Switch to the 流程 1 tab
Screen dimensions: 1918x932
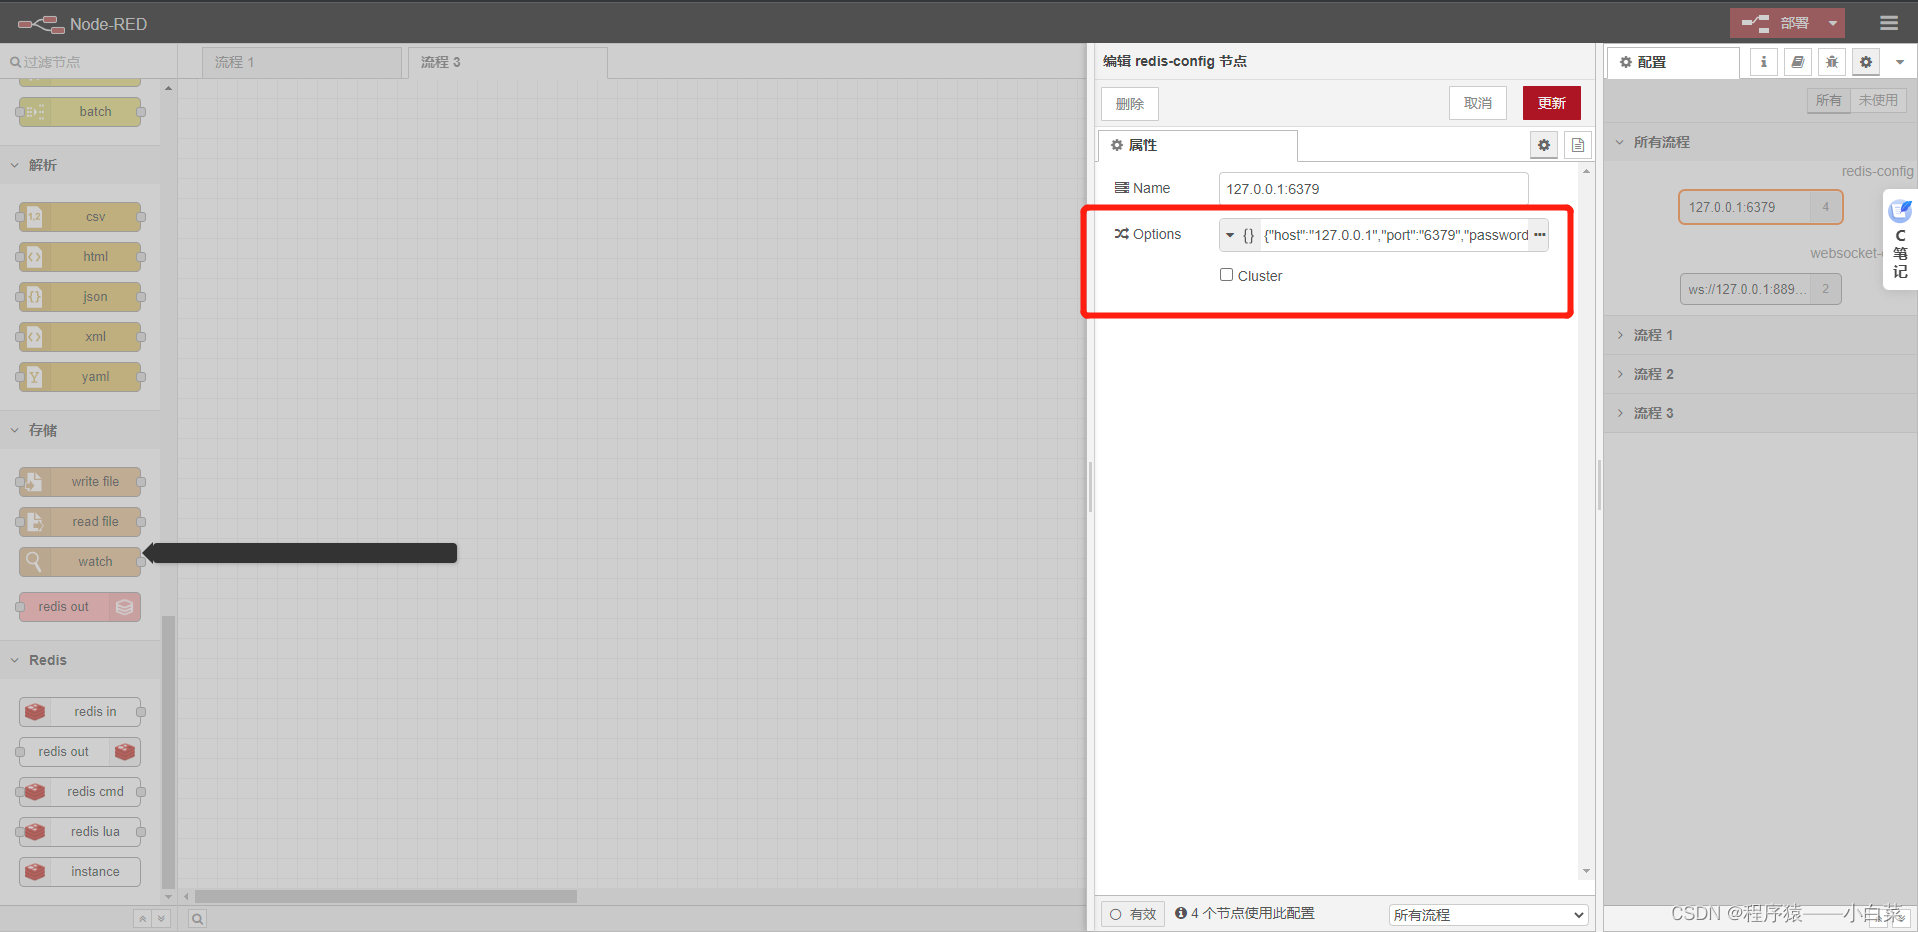235,61
